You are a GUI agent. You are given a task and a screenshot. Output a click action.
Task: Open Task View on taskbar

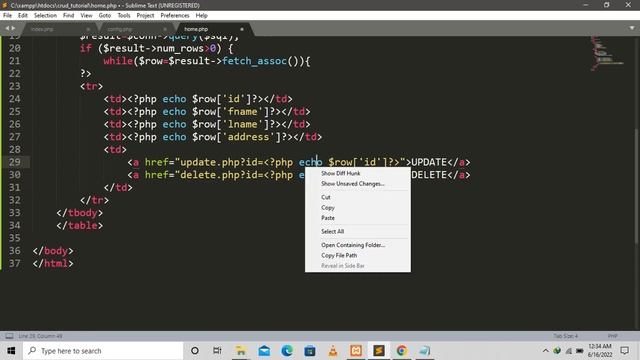click(x=217, y=351)
